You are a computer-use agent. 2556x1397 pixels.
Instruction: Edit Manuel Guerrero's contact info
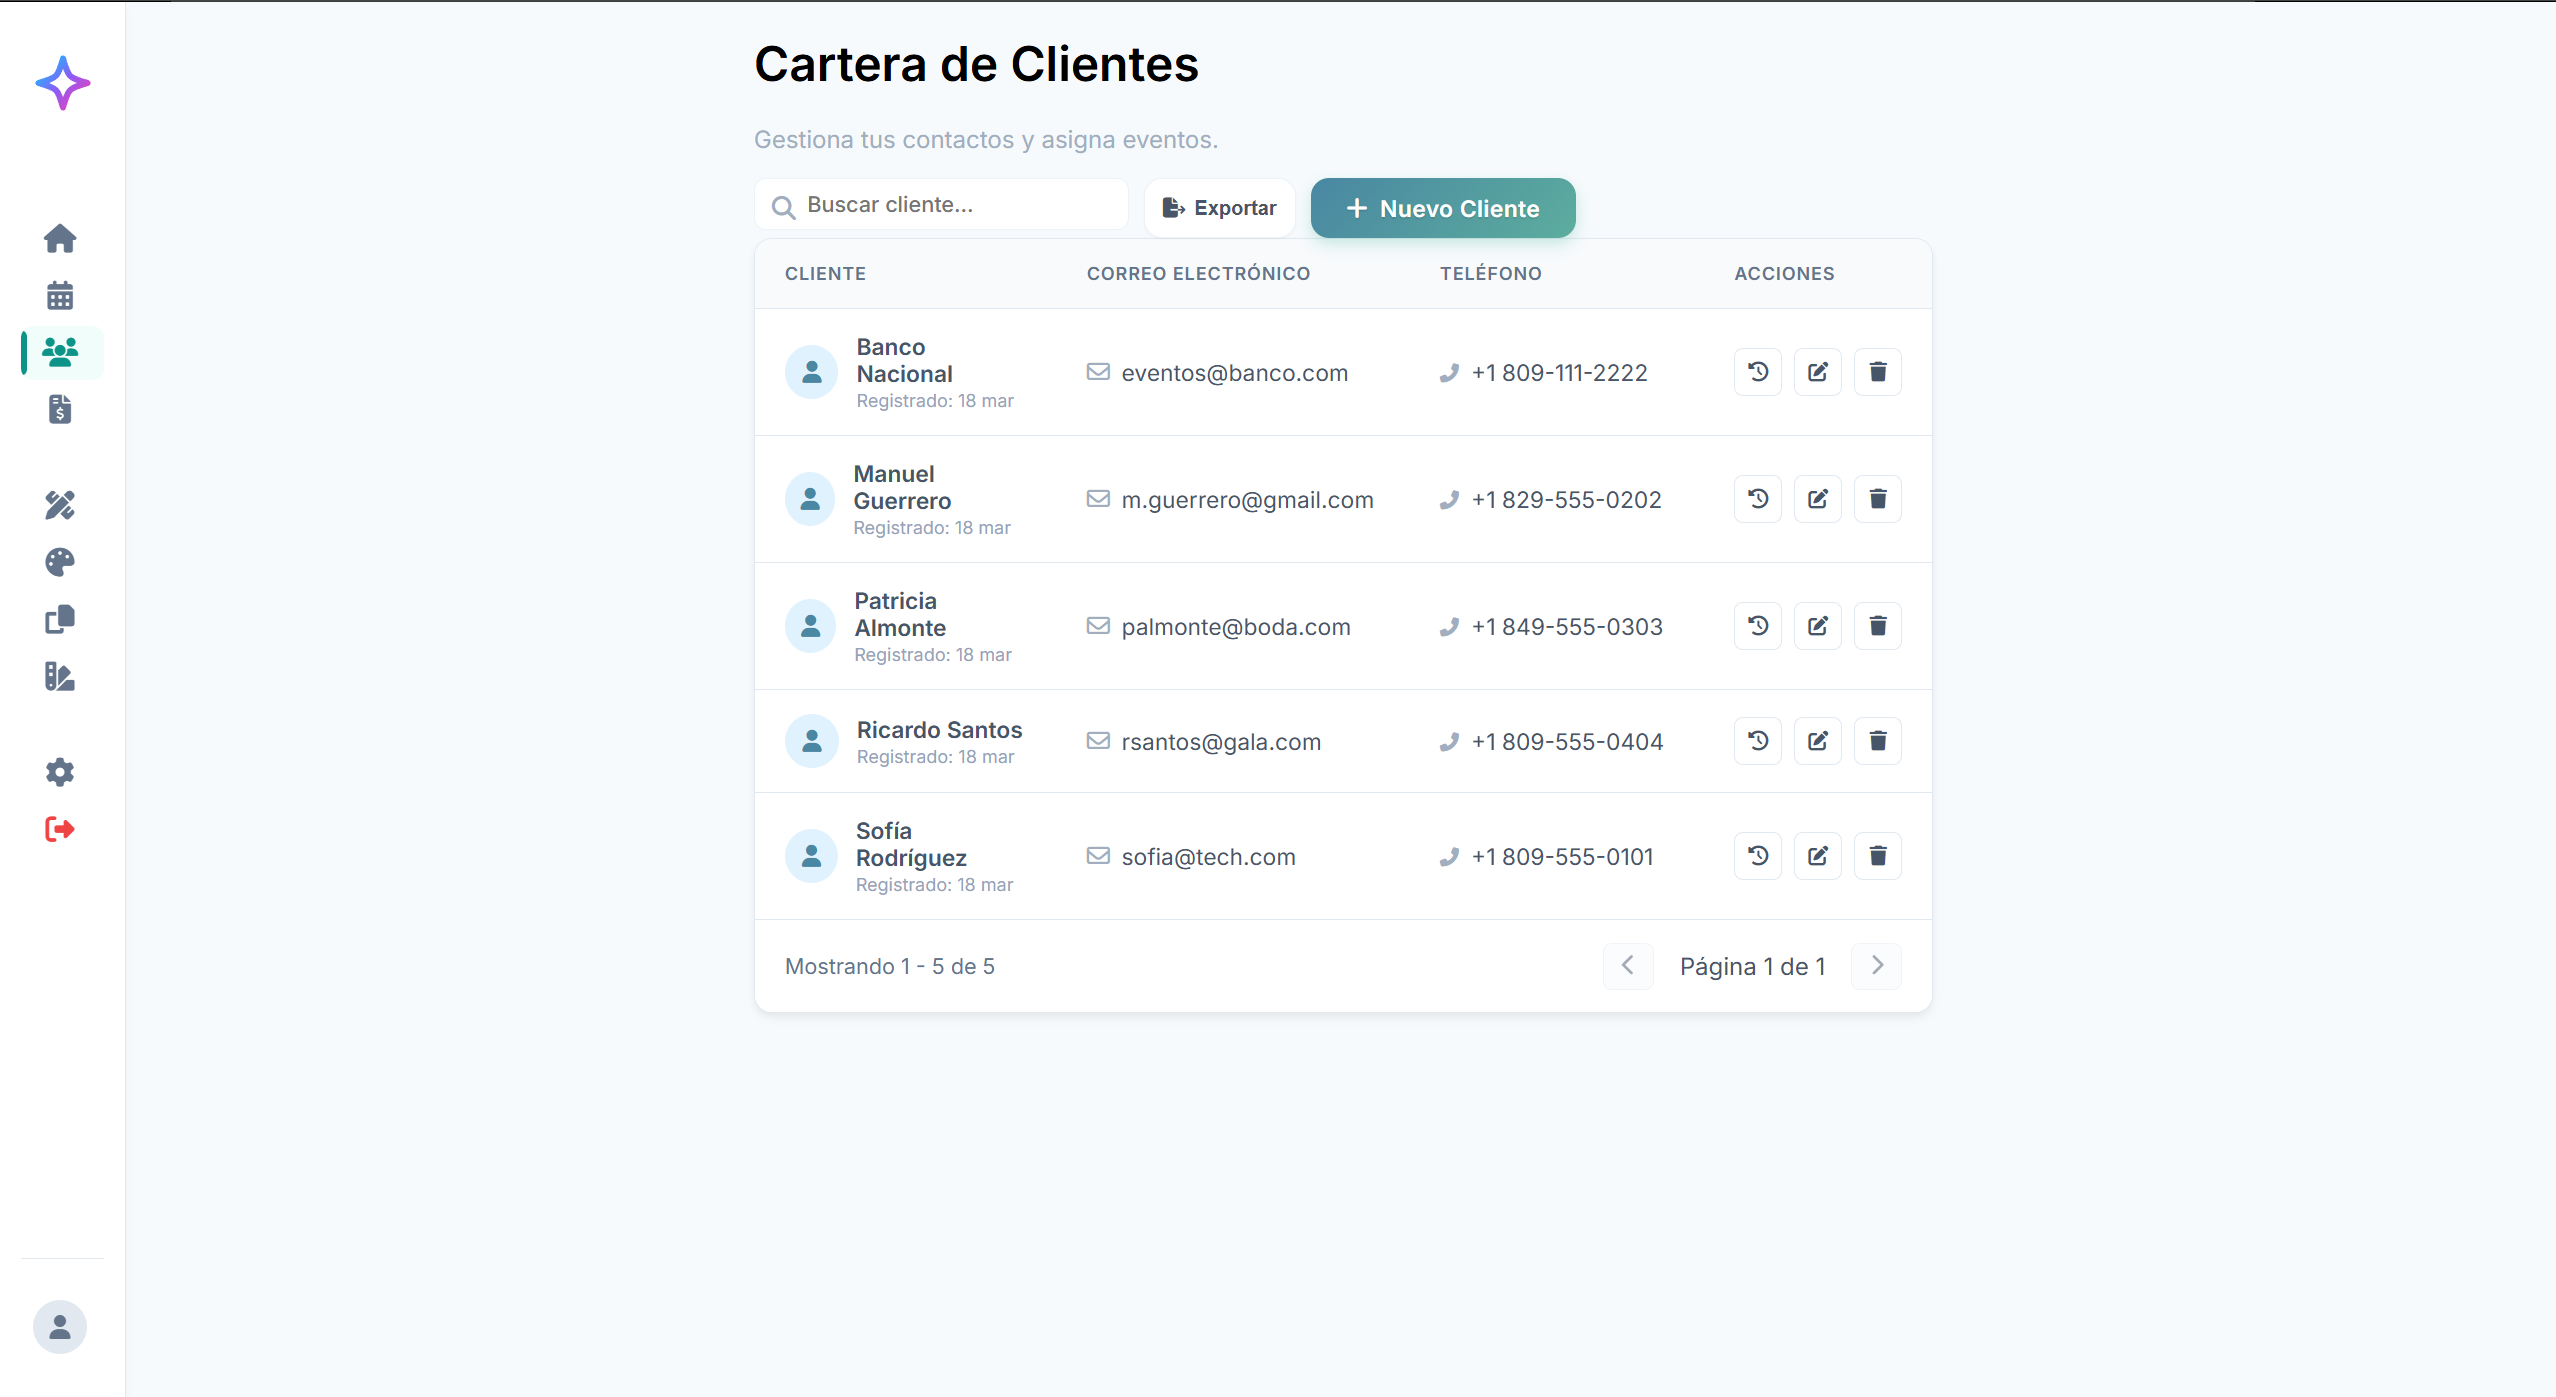click(x=1817, y=498)
